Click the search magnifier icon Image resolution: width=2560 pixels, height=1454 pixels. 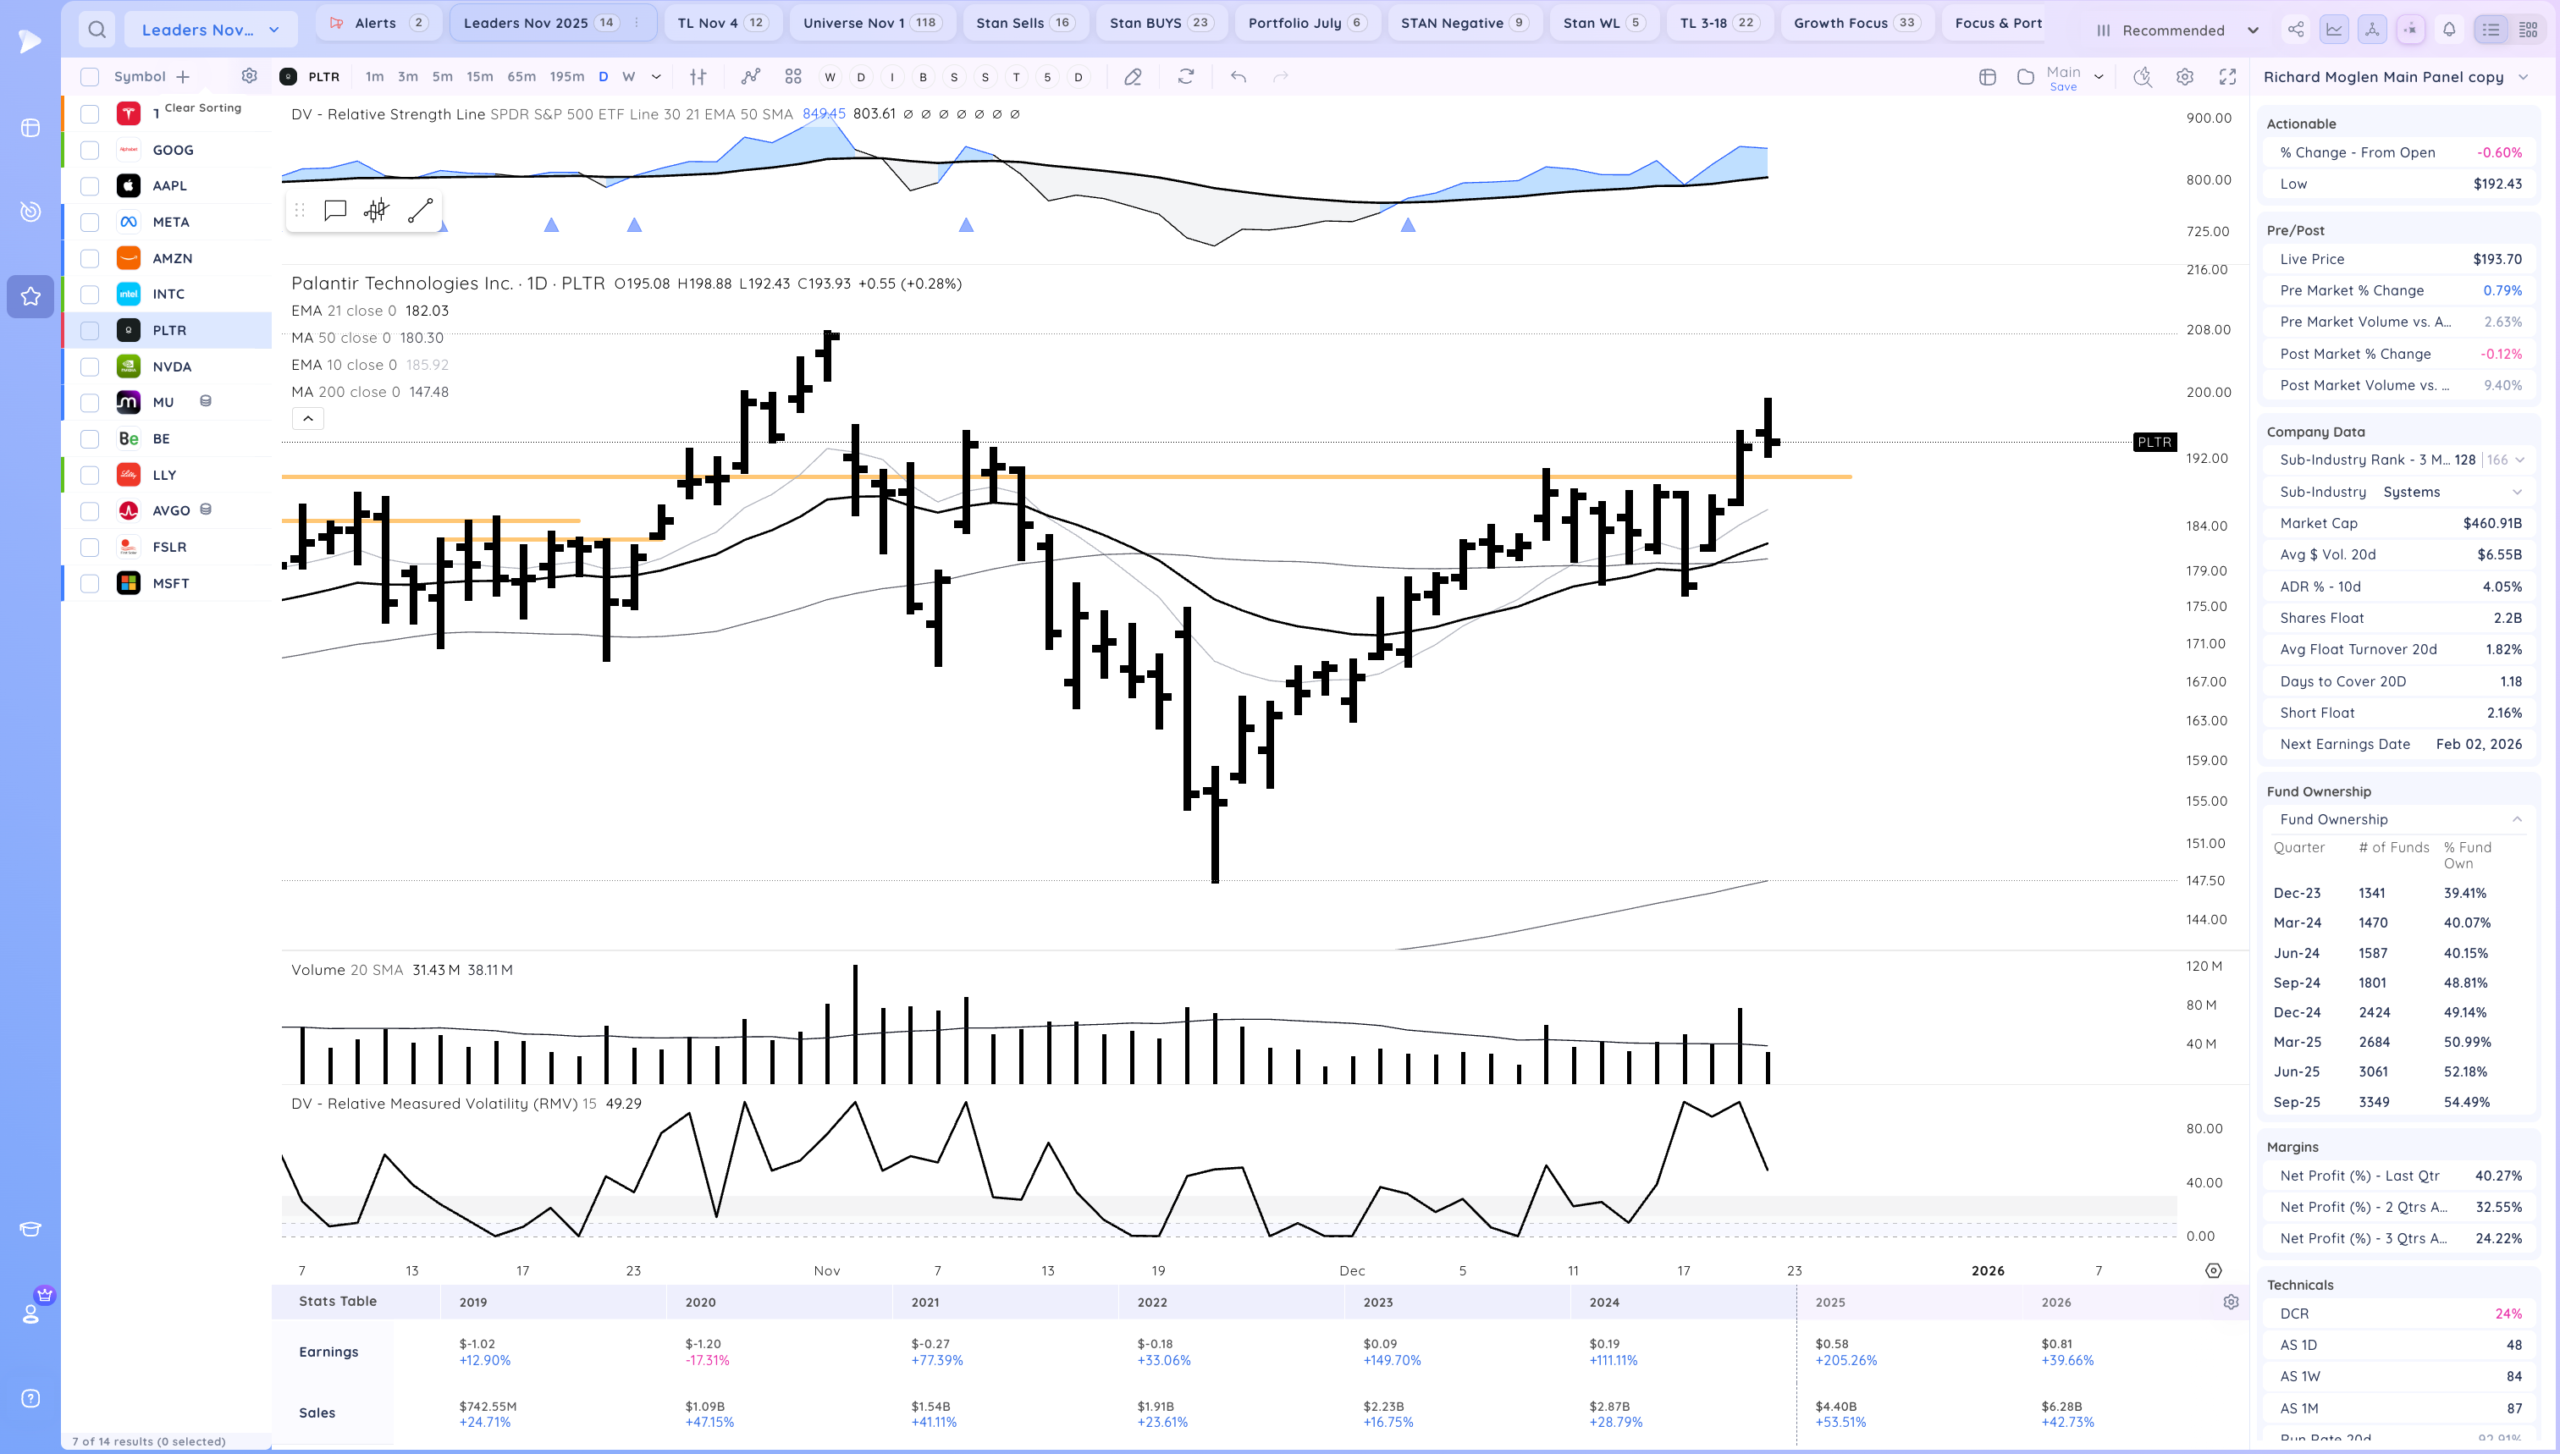click(96, 30)
